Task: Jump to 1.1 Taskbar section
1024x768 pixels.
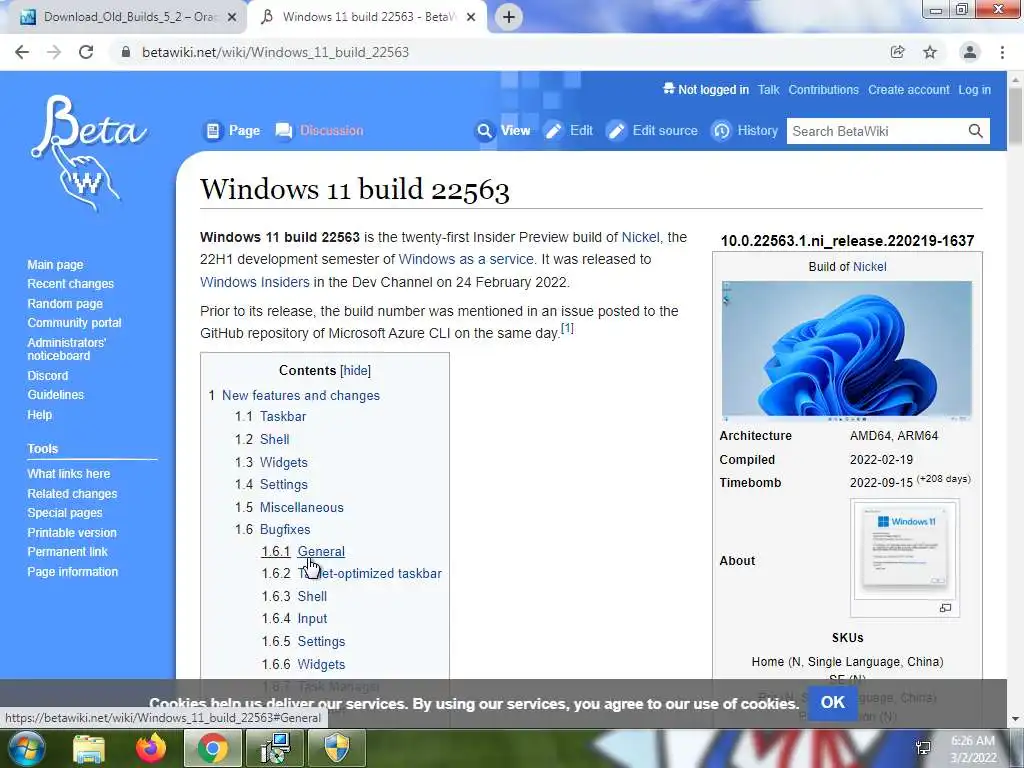Action: click(283, 416)
